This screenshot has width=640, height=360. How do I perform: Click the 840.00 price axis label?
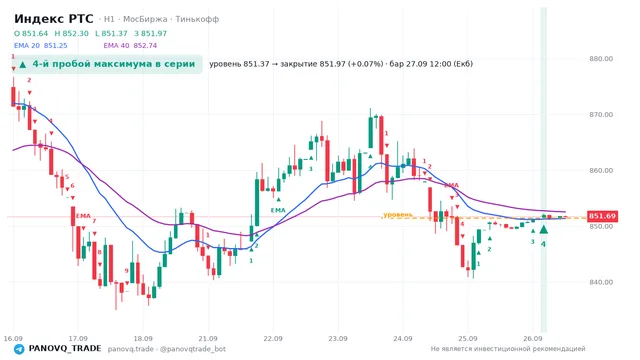point(601,282)
